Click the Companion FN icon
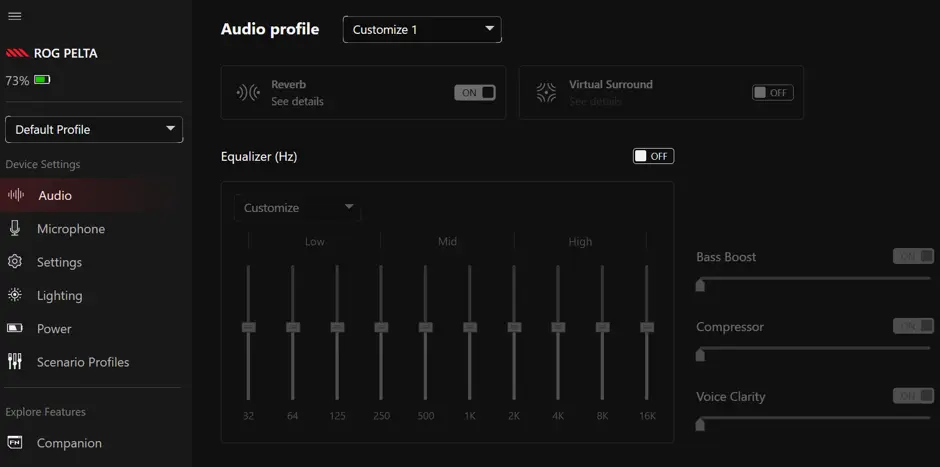The height and width of the screenshot is (467, 940). tap(15, 443)
